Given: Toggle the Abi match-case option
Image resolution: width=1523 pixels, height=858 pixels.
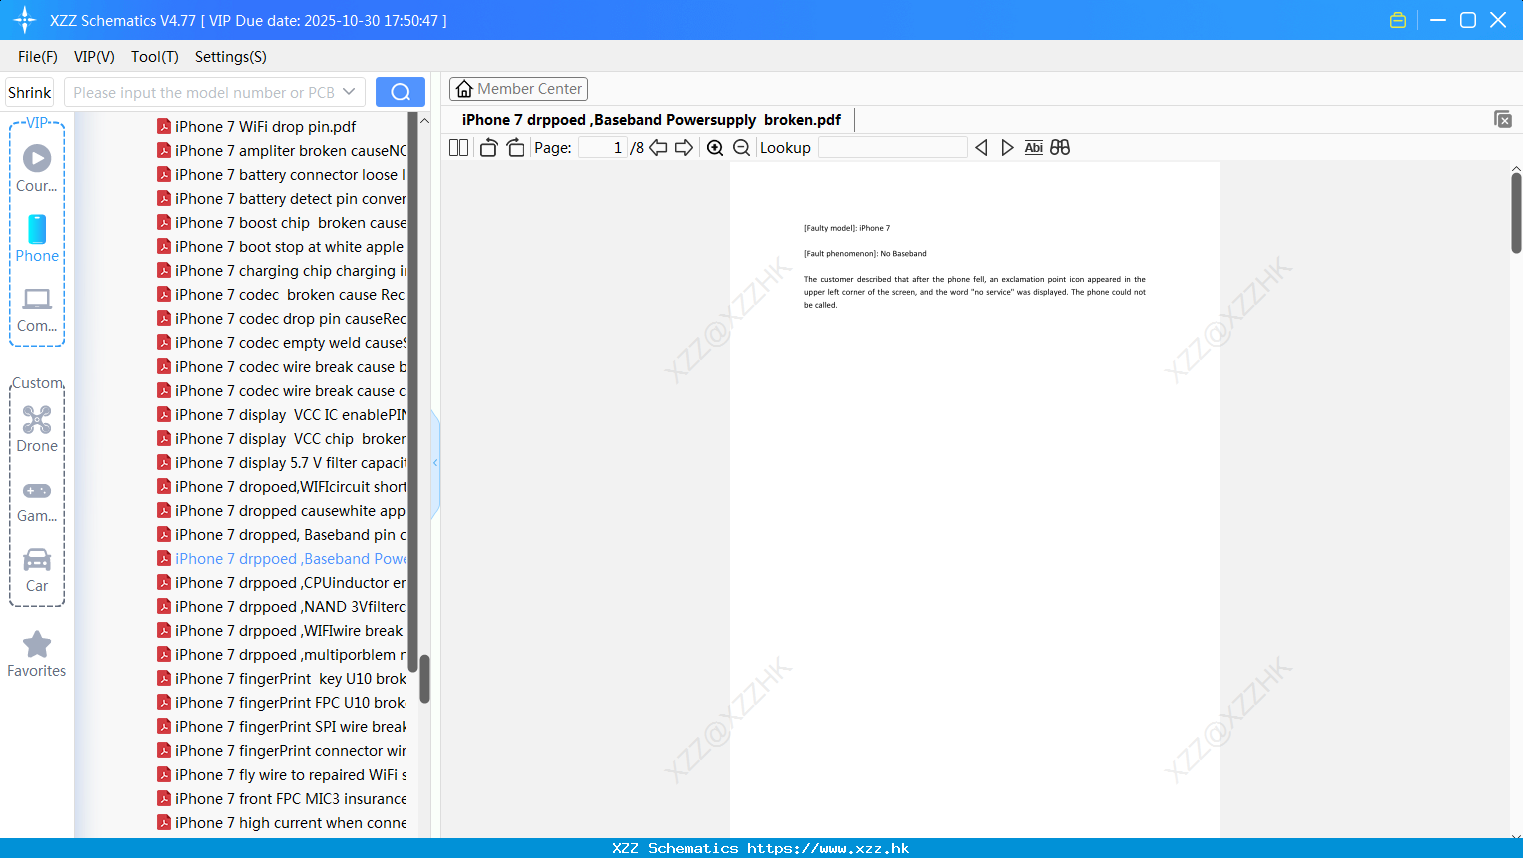Looking at the screenshot, I should (x=1033, y=147).
